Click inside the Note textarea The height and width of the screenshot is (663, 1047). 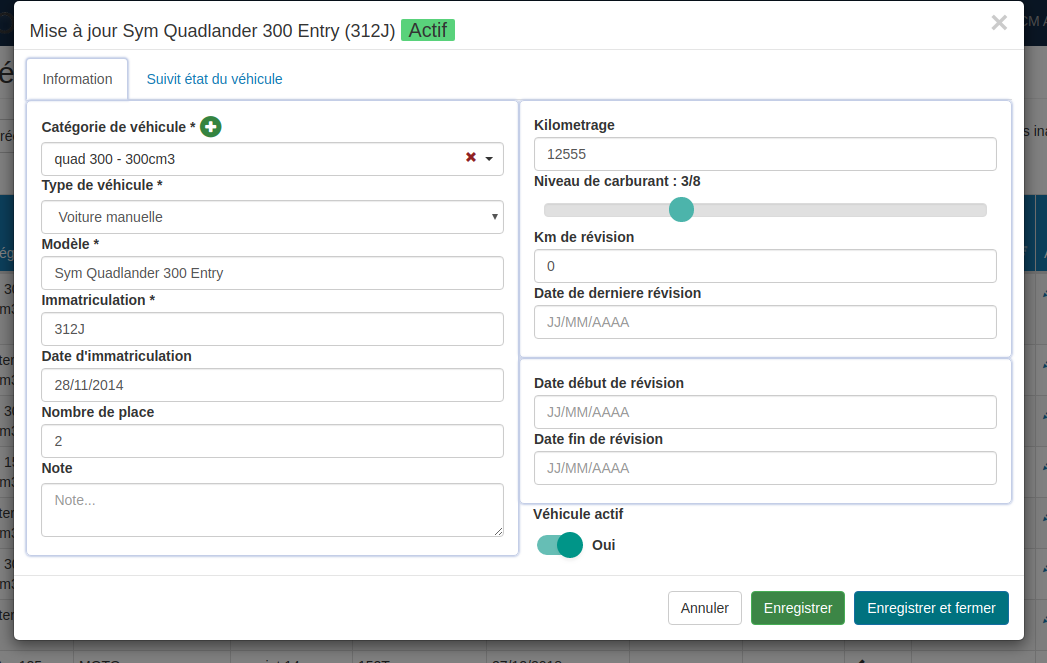(272, 510)
